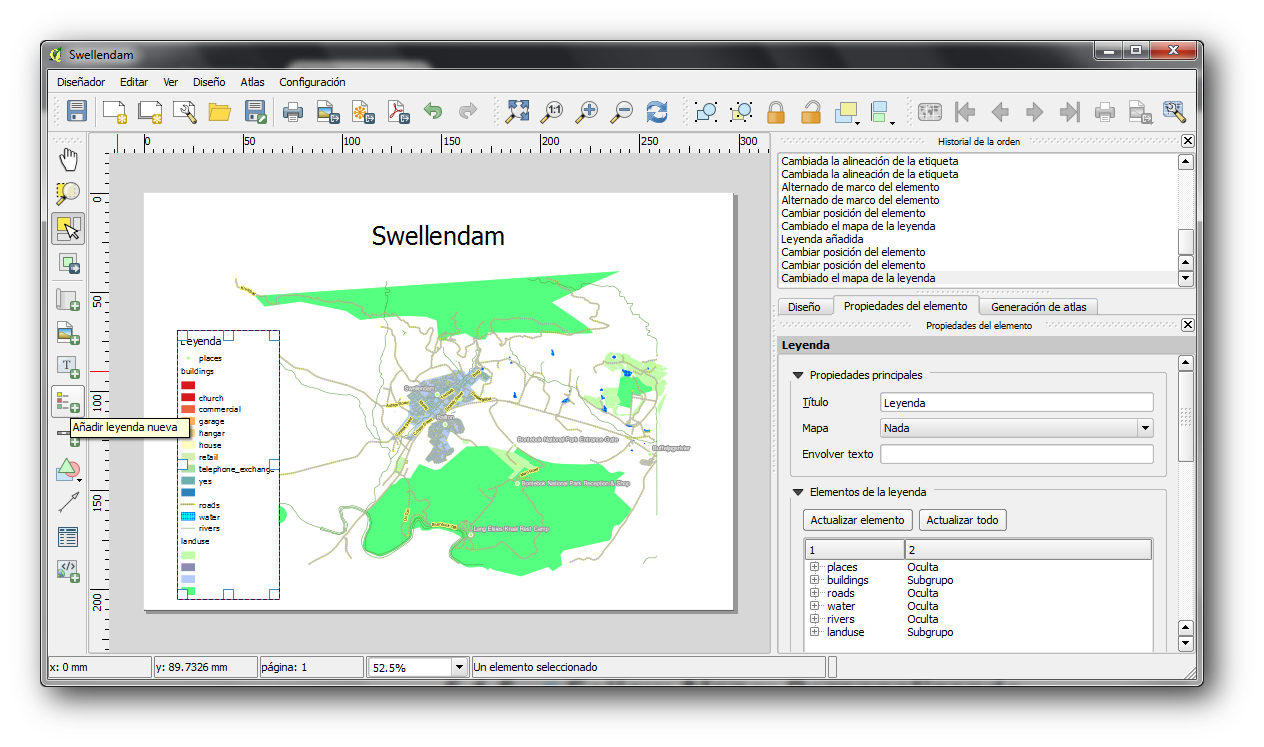Redo the reverted change
This screenshot has width=1264, height=747.
coord(468,112)
